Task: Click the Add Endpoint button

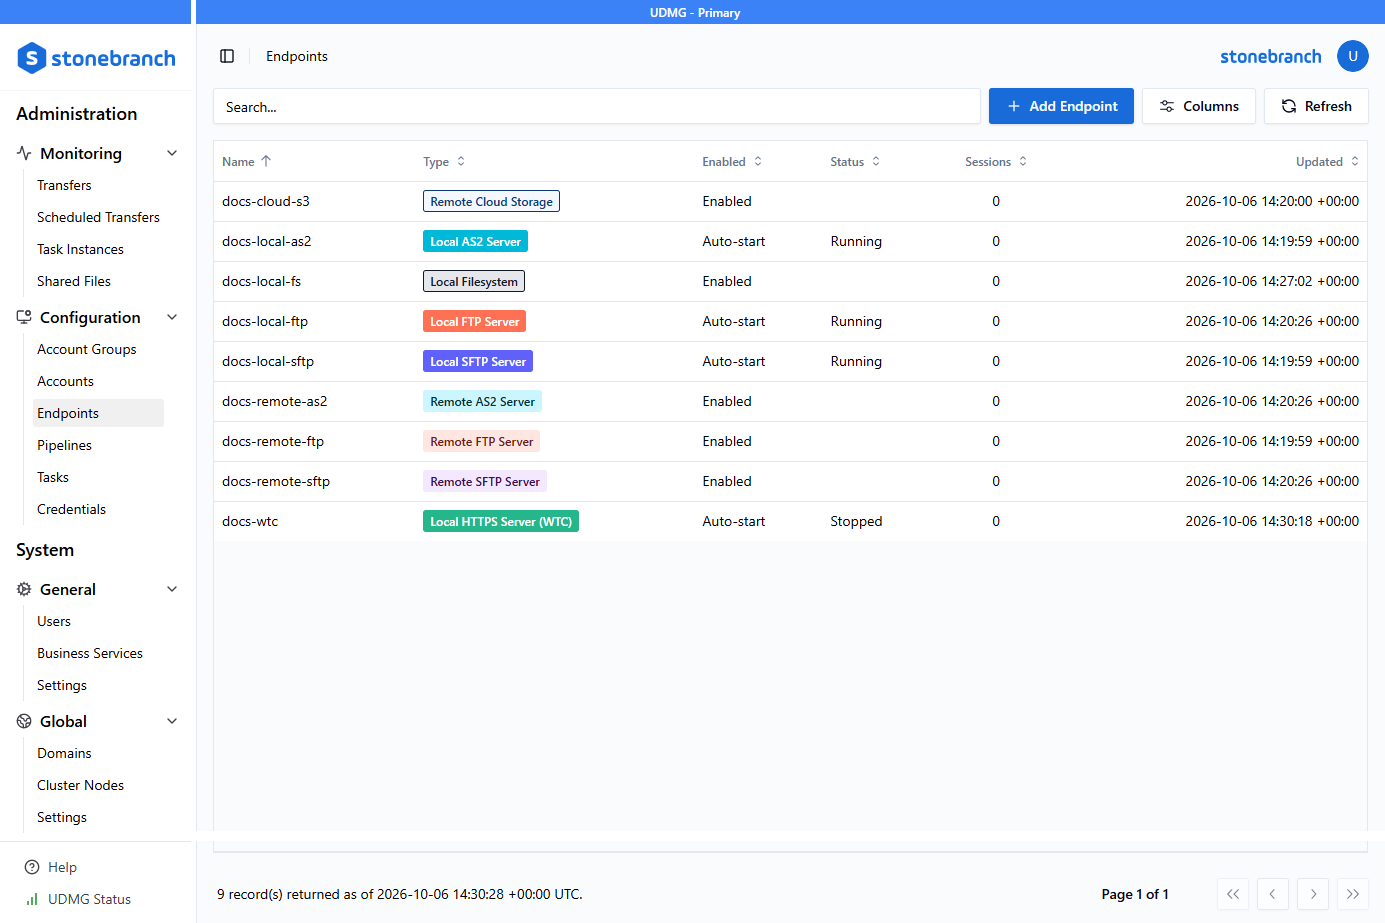Action: coord(1061,106)
